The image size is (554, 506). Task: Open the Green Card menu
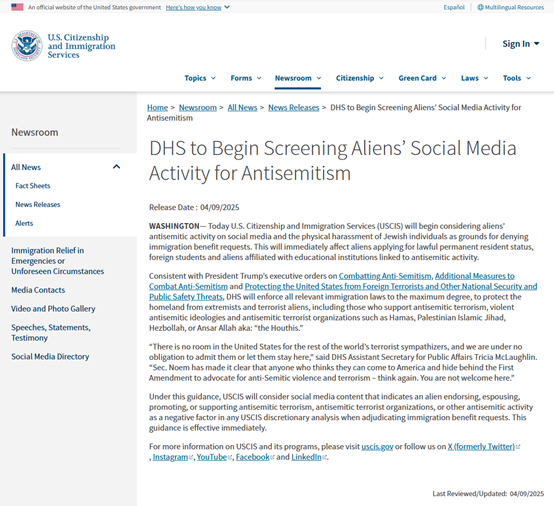(x=422, y=78)
